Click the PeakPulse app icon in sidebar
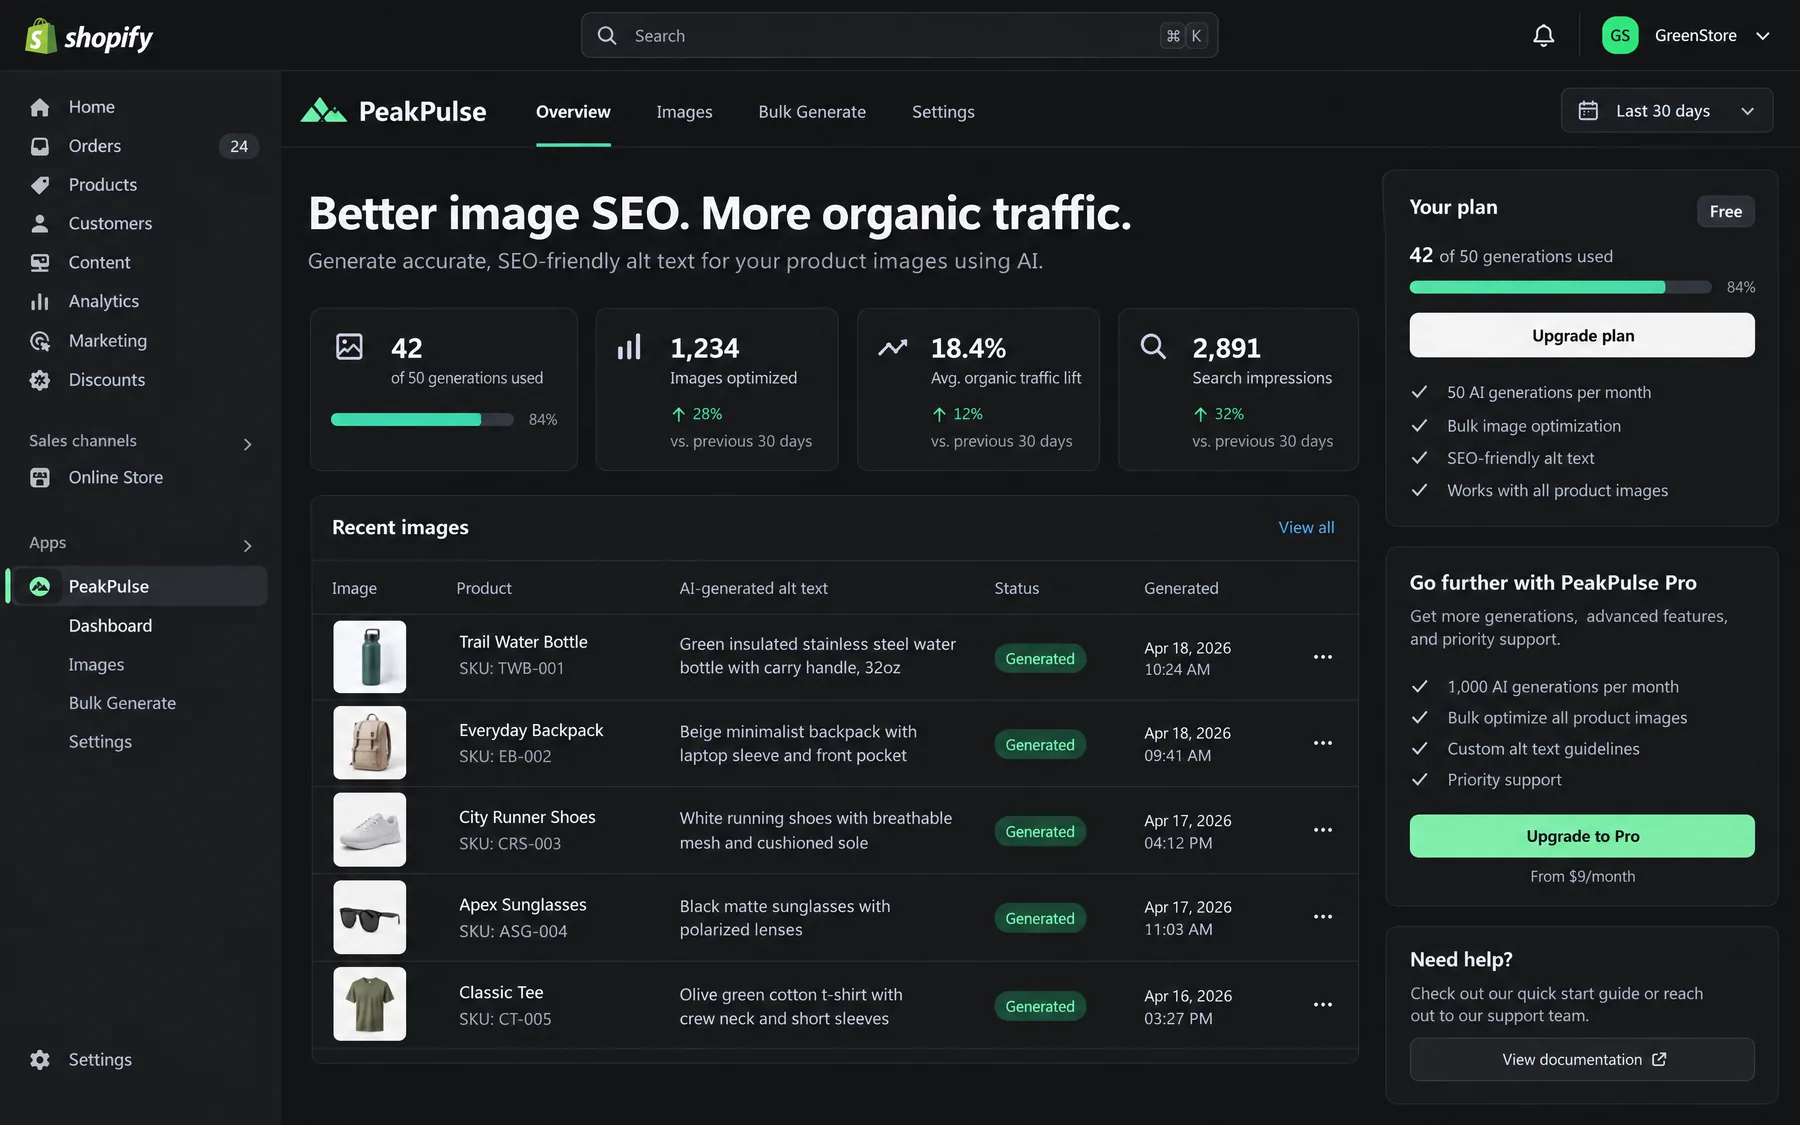The image size is (1800, 1125). [x=40, y=587]
